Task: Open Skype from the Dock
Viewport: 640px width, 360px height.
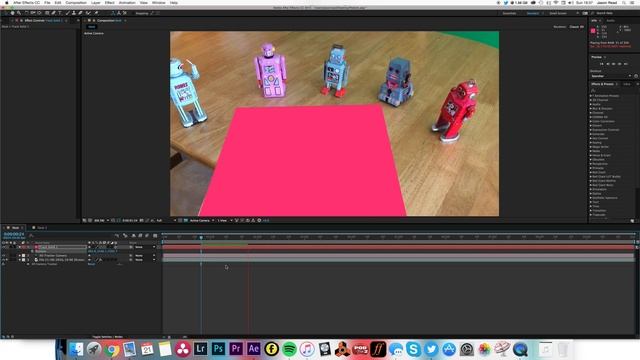Action: 413,349
